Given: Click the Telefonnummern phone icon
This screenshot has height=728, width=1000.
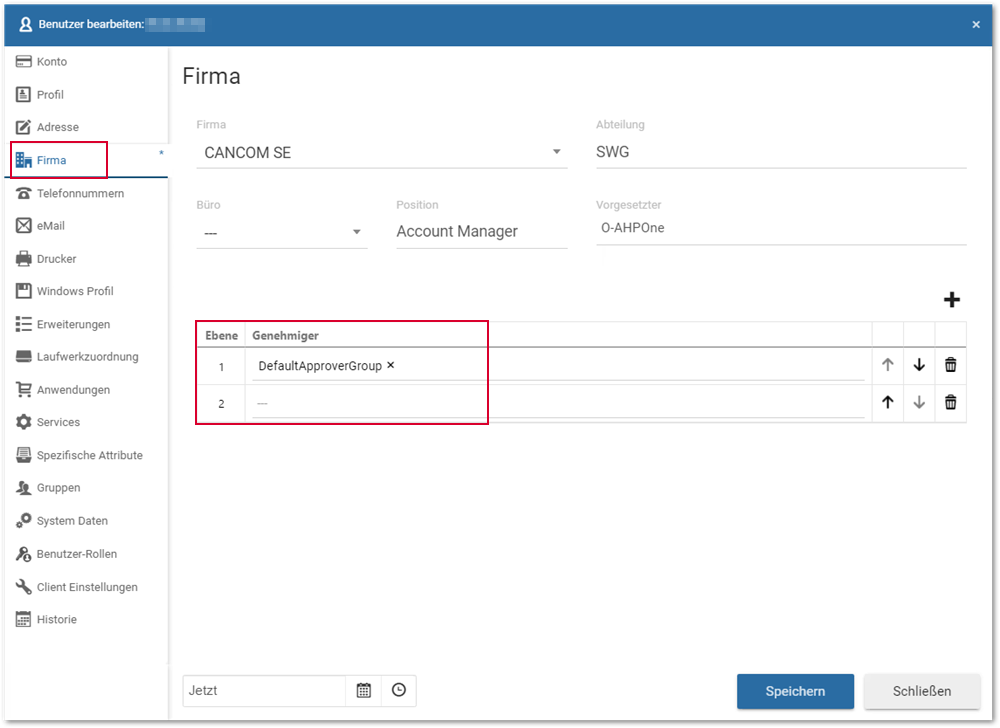Looking at the screenshot, I should coord(24,193).
